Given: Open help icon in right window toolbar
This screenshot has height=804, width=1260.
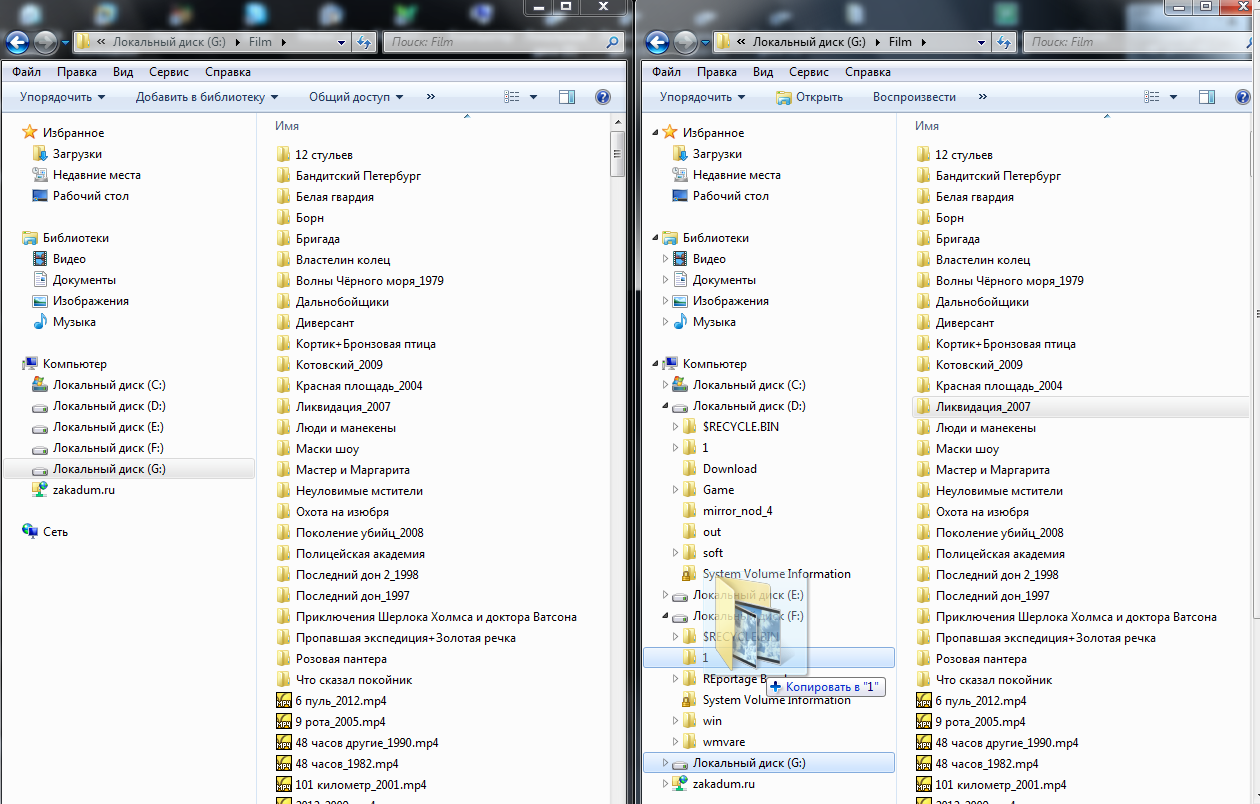Looking at the screenshot, I should 1242,97.
